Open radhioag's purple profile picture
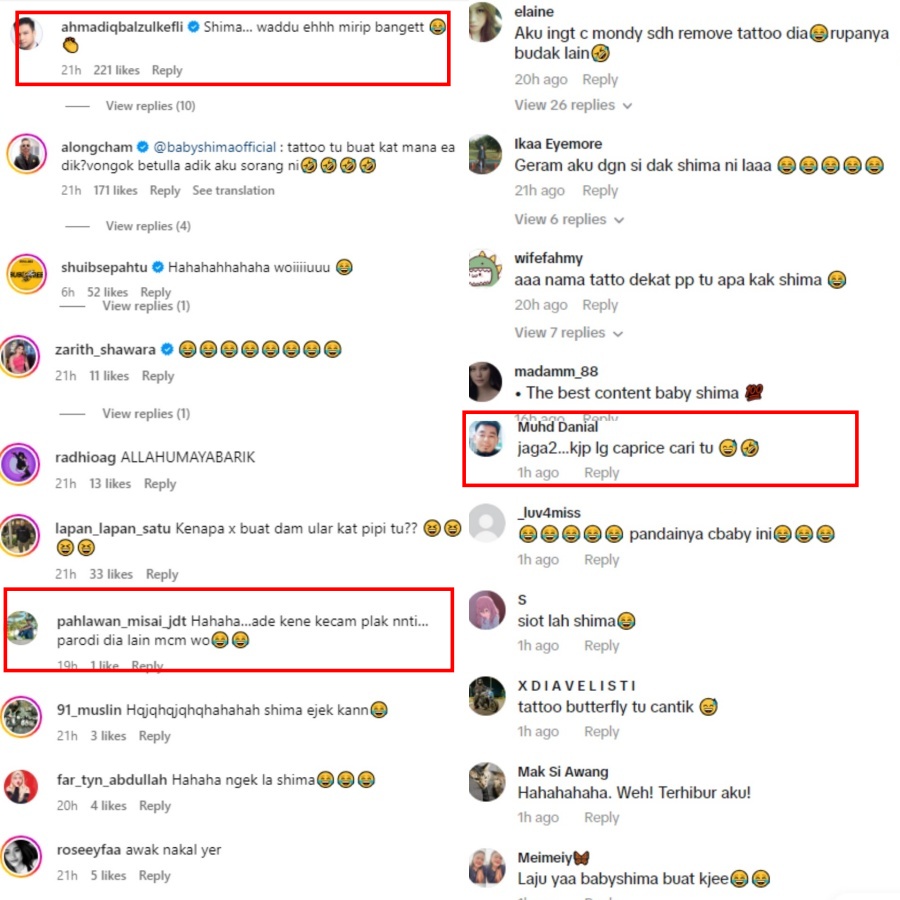Viewport: 900px width, 900px height. [x=21, y=464]
